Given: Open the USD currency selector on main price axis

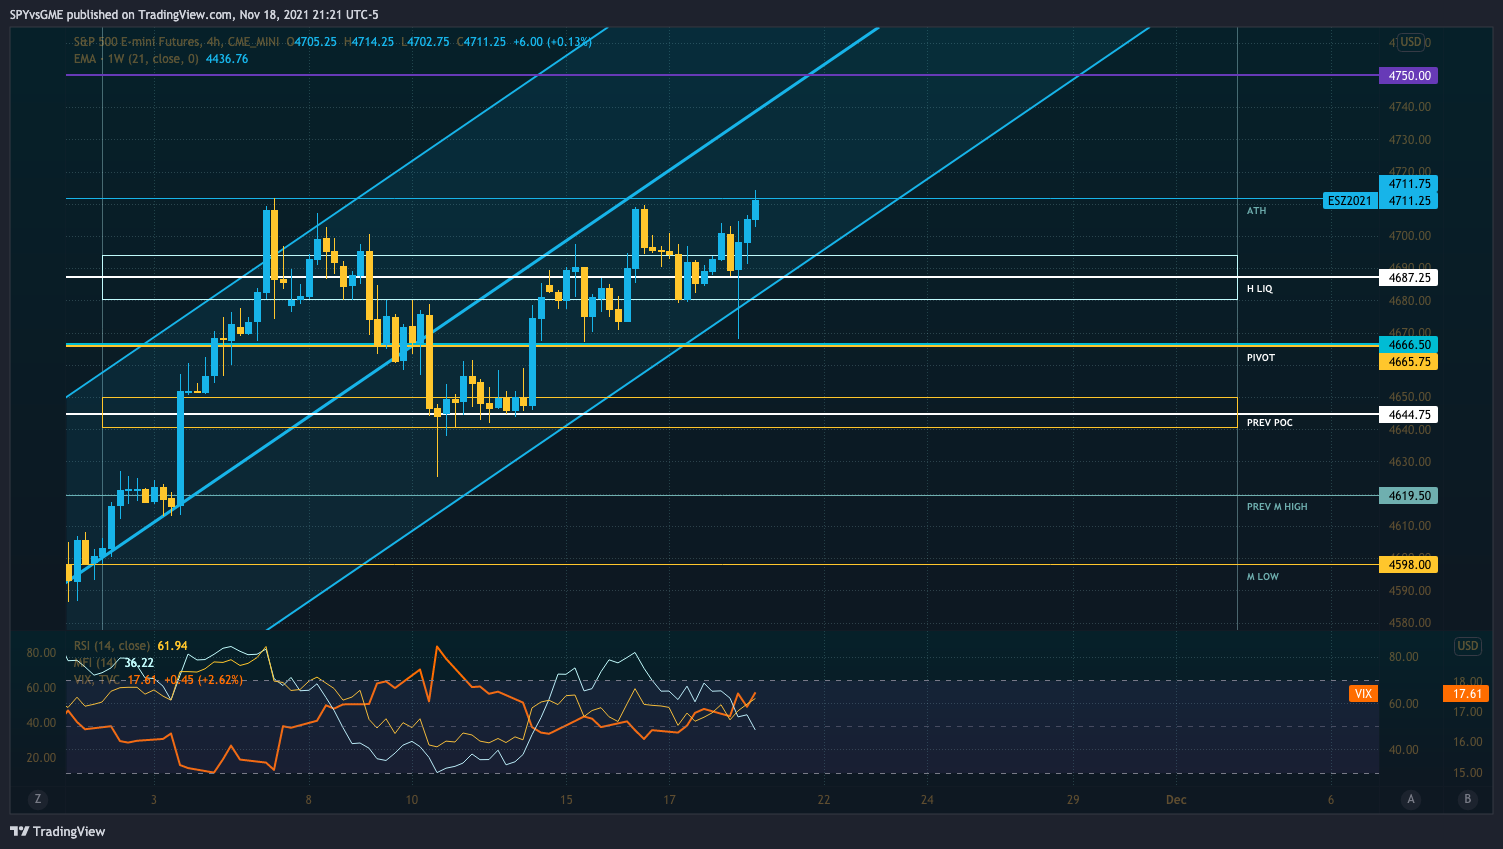Looking at the screenshot, I should point(1410,42).
